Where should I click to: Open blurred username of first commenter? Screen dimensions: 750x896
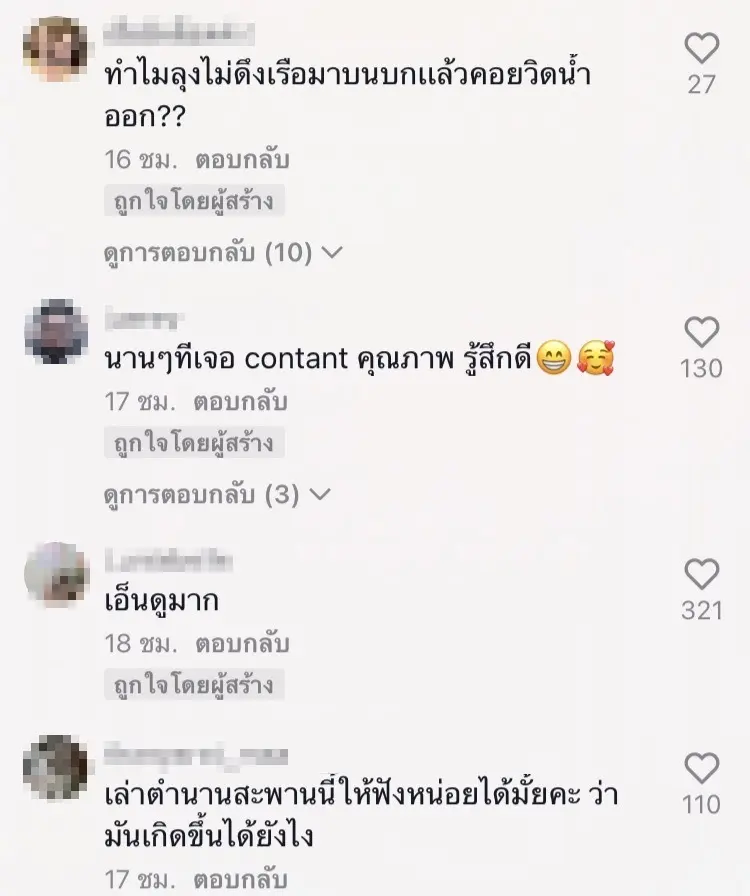pyautogui.click(x=179, y=33)
